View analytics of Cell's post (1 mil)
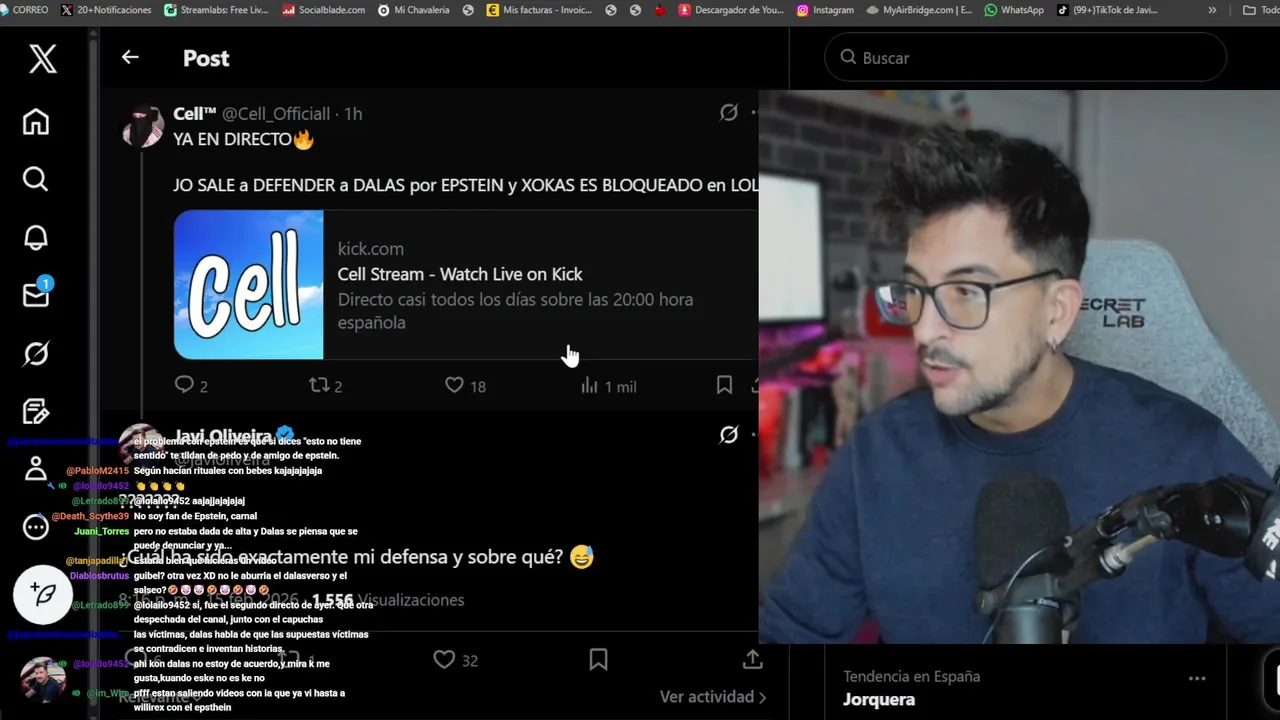Viewport: 1280px width, 720px height. (x=608, y=385)
